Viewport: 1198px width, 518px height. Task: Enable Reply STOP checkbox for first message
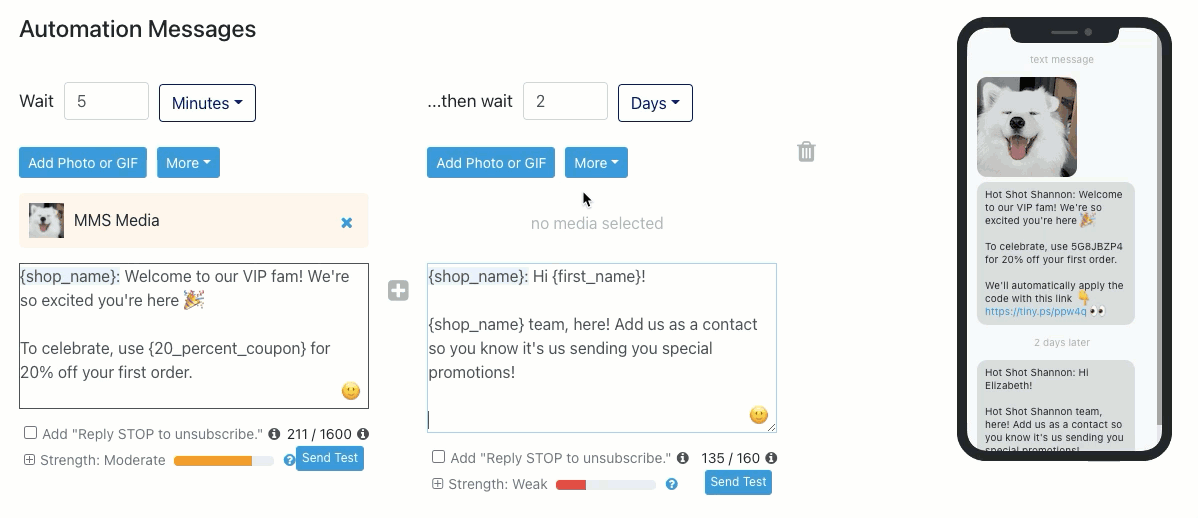[x=31, y=433]
